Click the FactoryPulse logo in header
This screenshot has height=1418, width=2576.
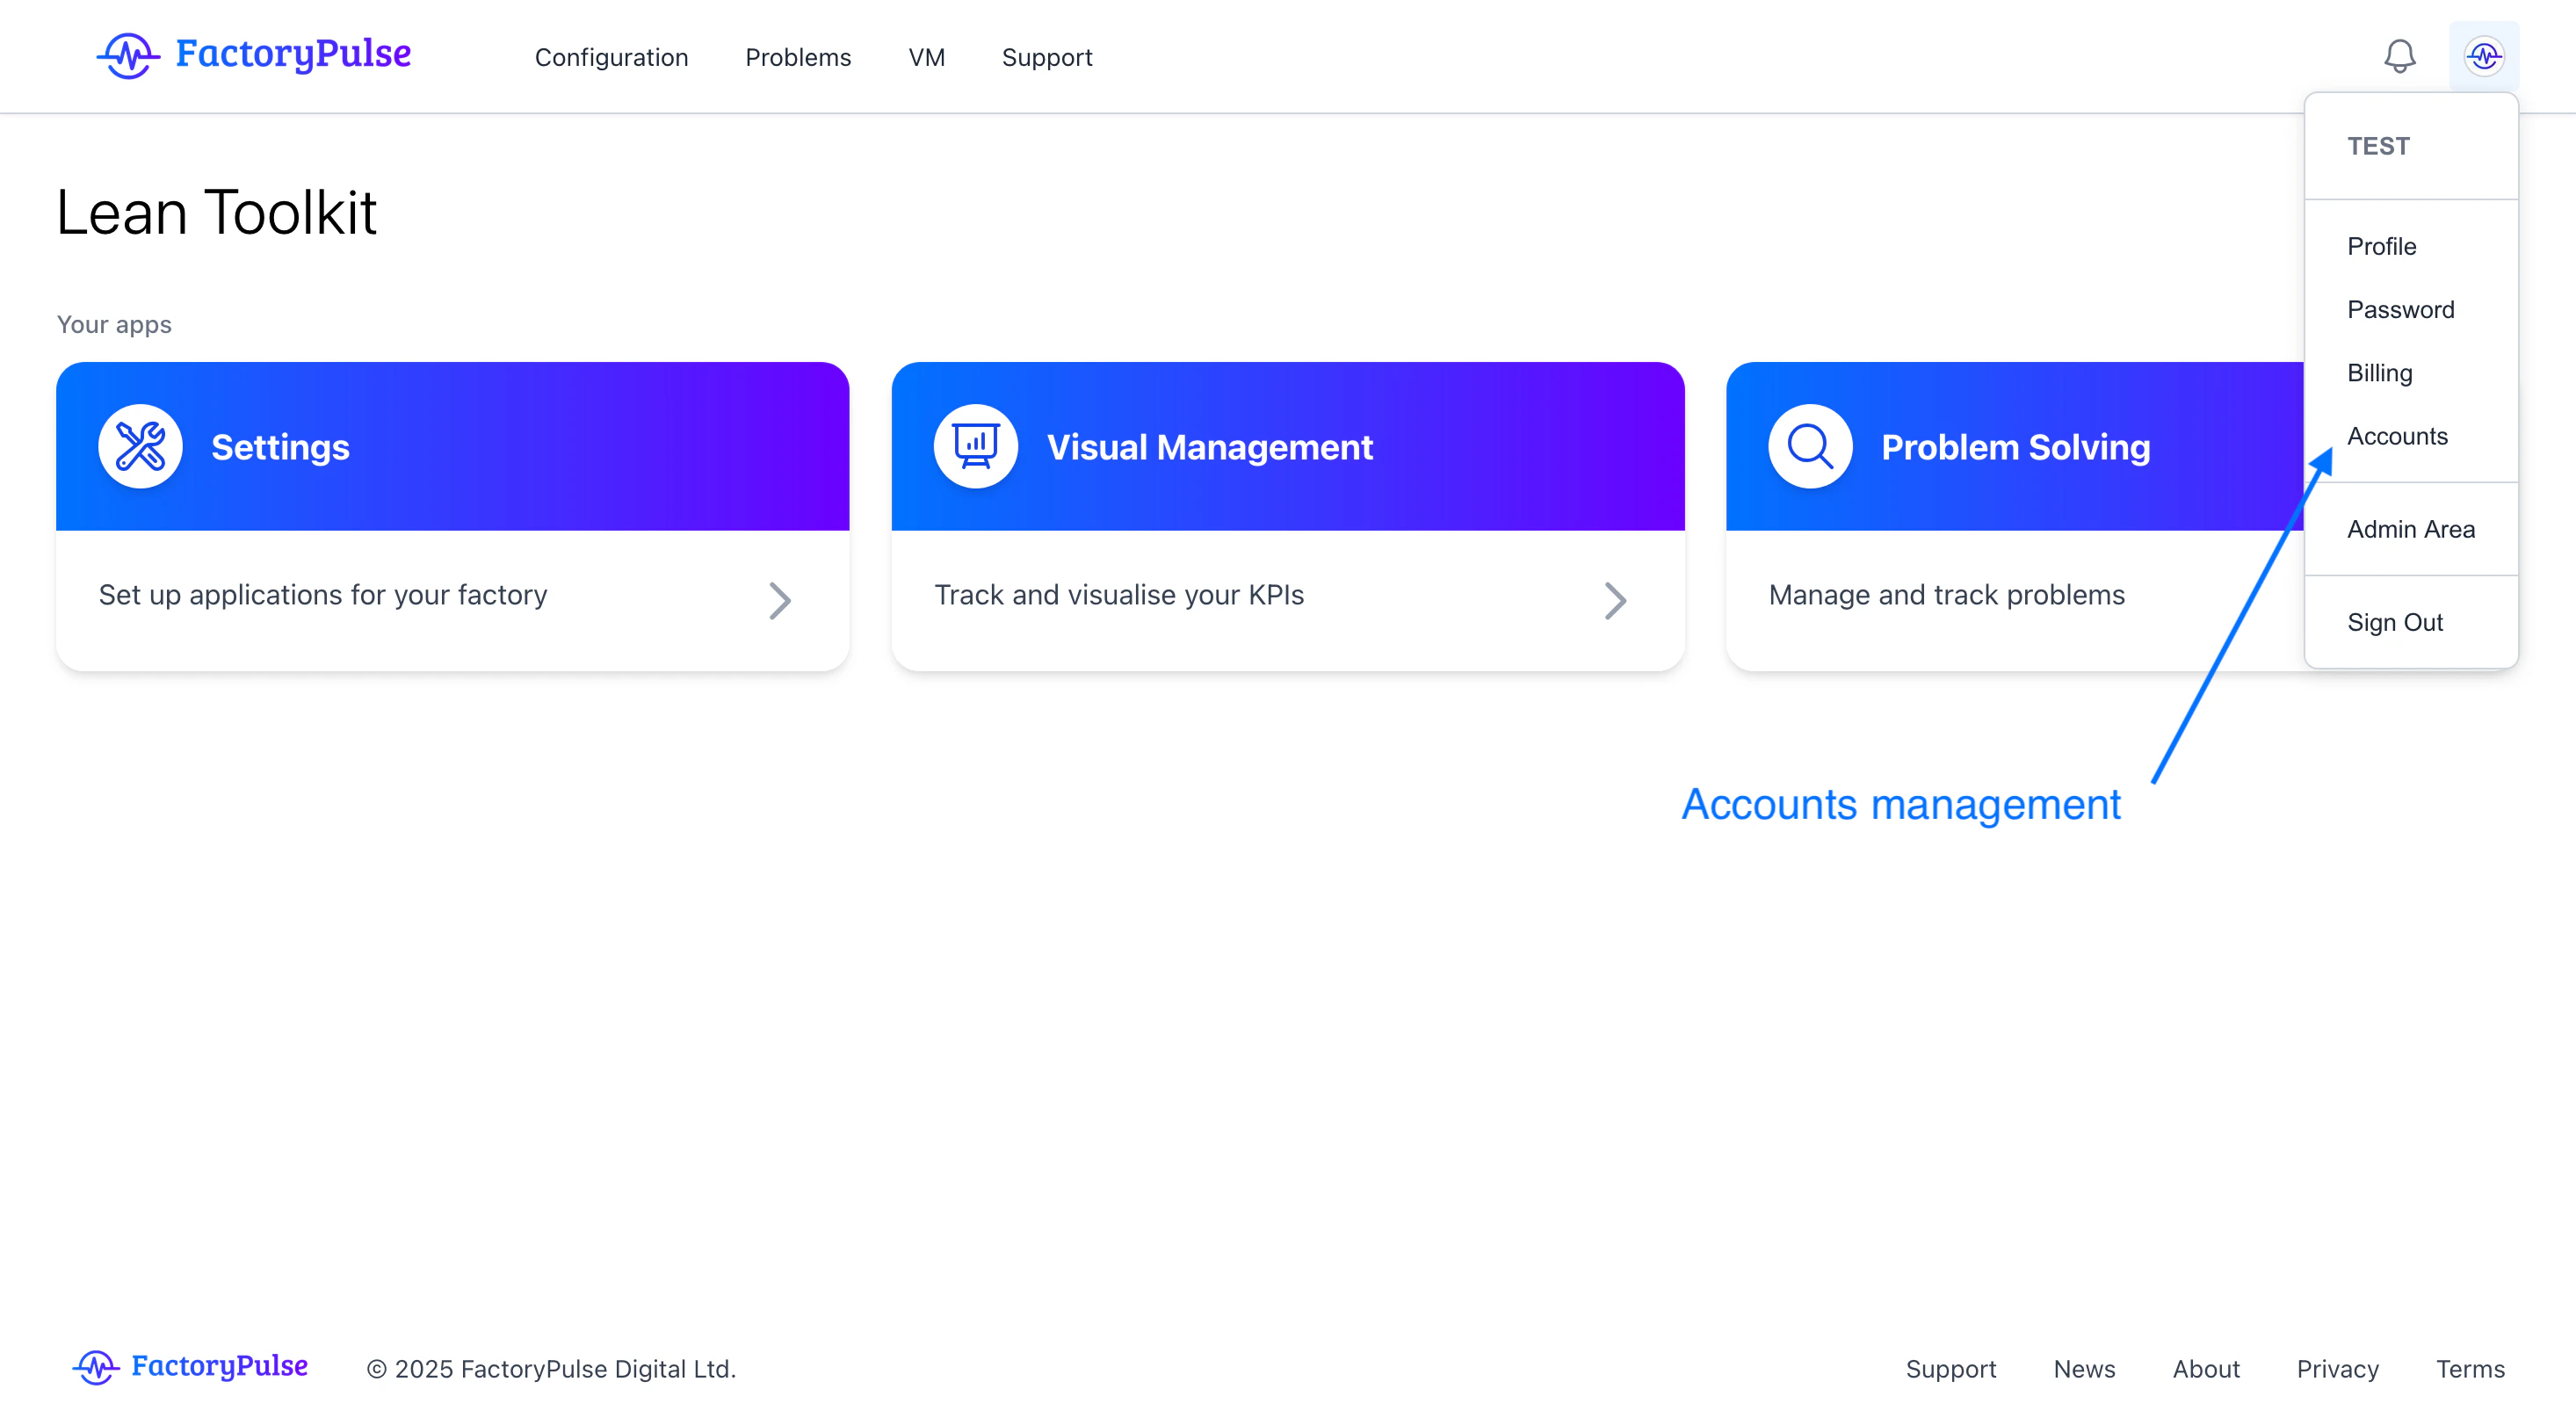click(254, 55)
